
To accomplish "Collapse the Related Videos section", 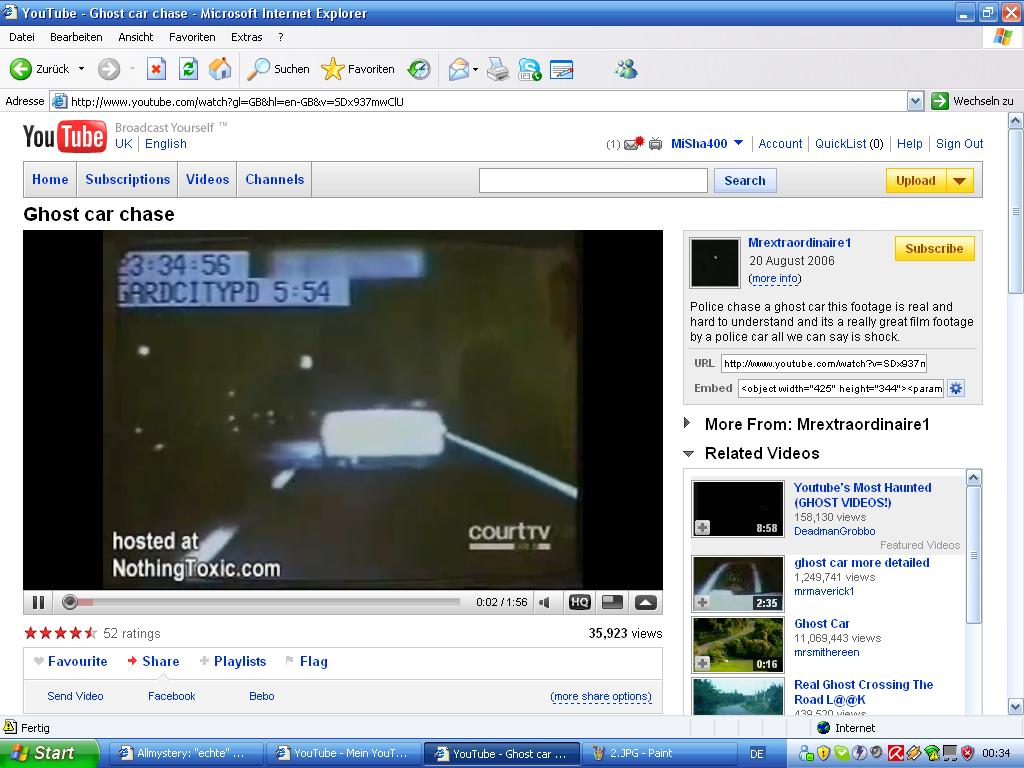I will pos(688,453).
